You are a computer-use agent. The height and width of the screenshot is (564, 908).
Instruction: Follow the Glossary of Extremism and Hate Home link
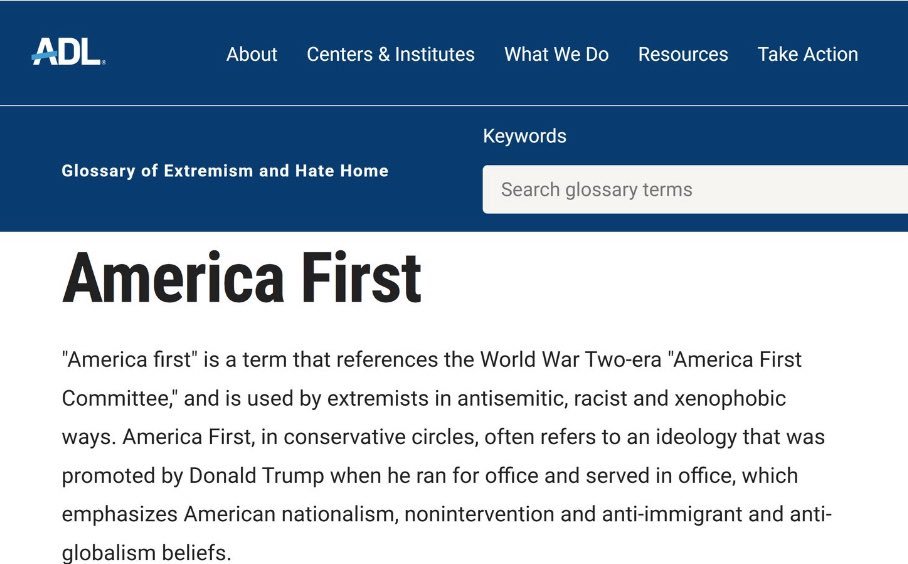click(x=225, y=171)
